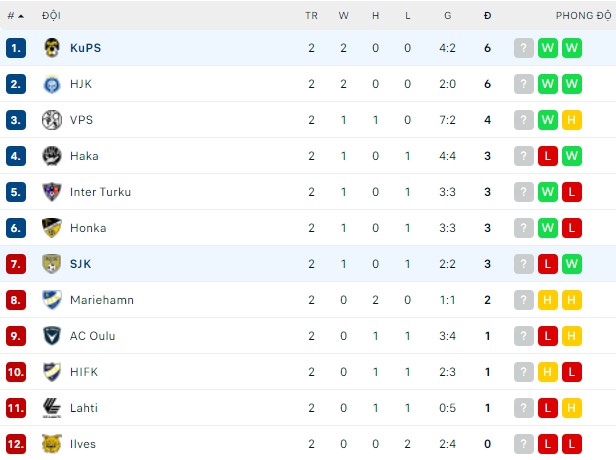Sort table by rank number column
616x460 pixels.
click(x=15, y=16)
